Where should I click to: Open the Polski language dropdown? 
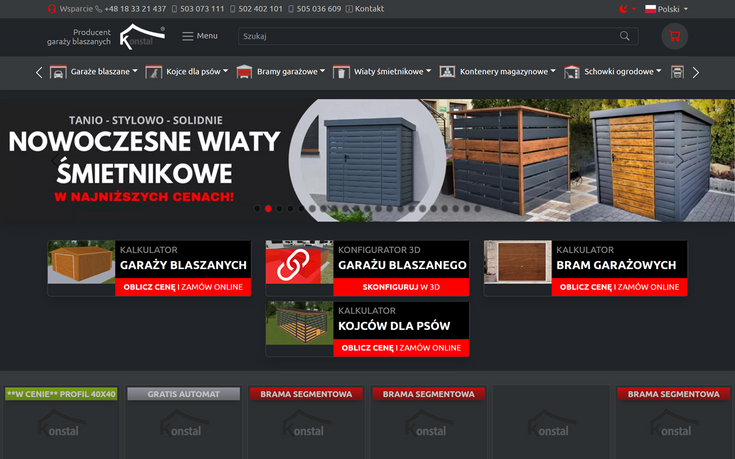click(x=666, y=9)
